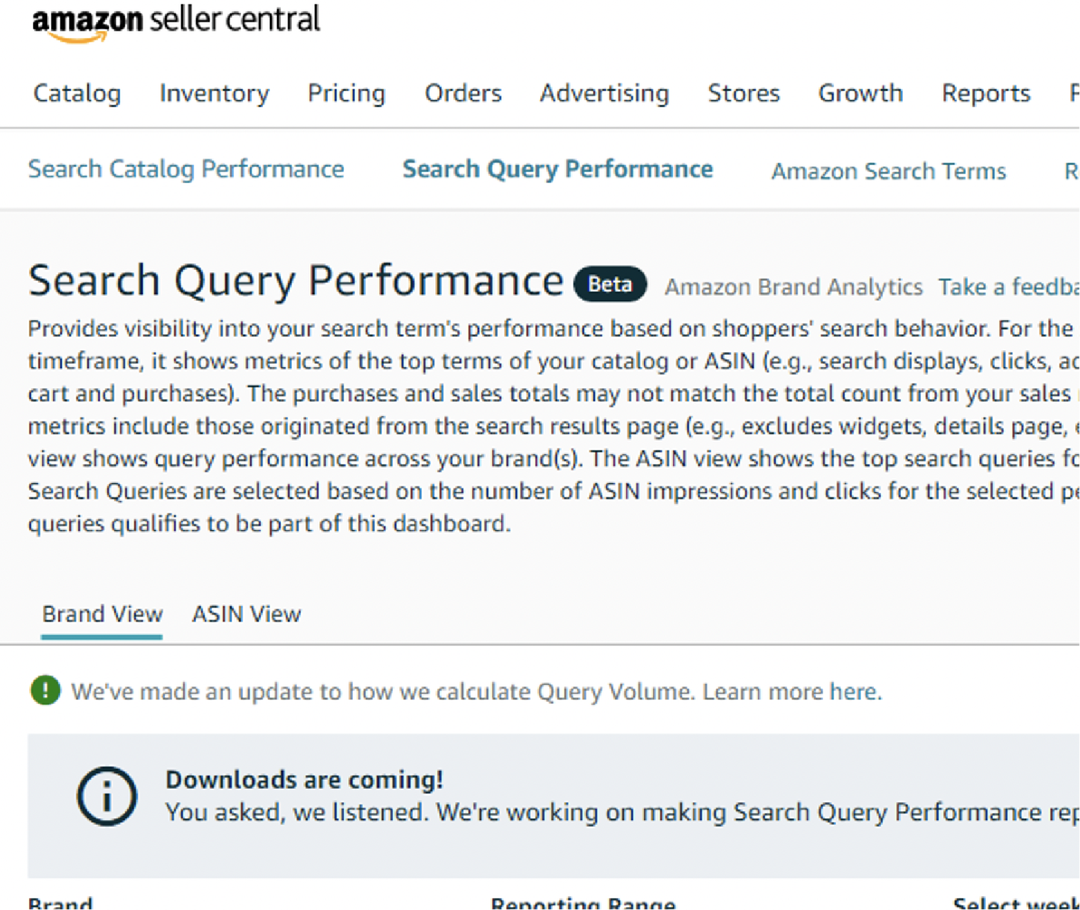Open the Inventory menu
Screen dimensions: 1080x910
coord(214,94)
